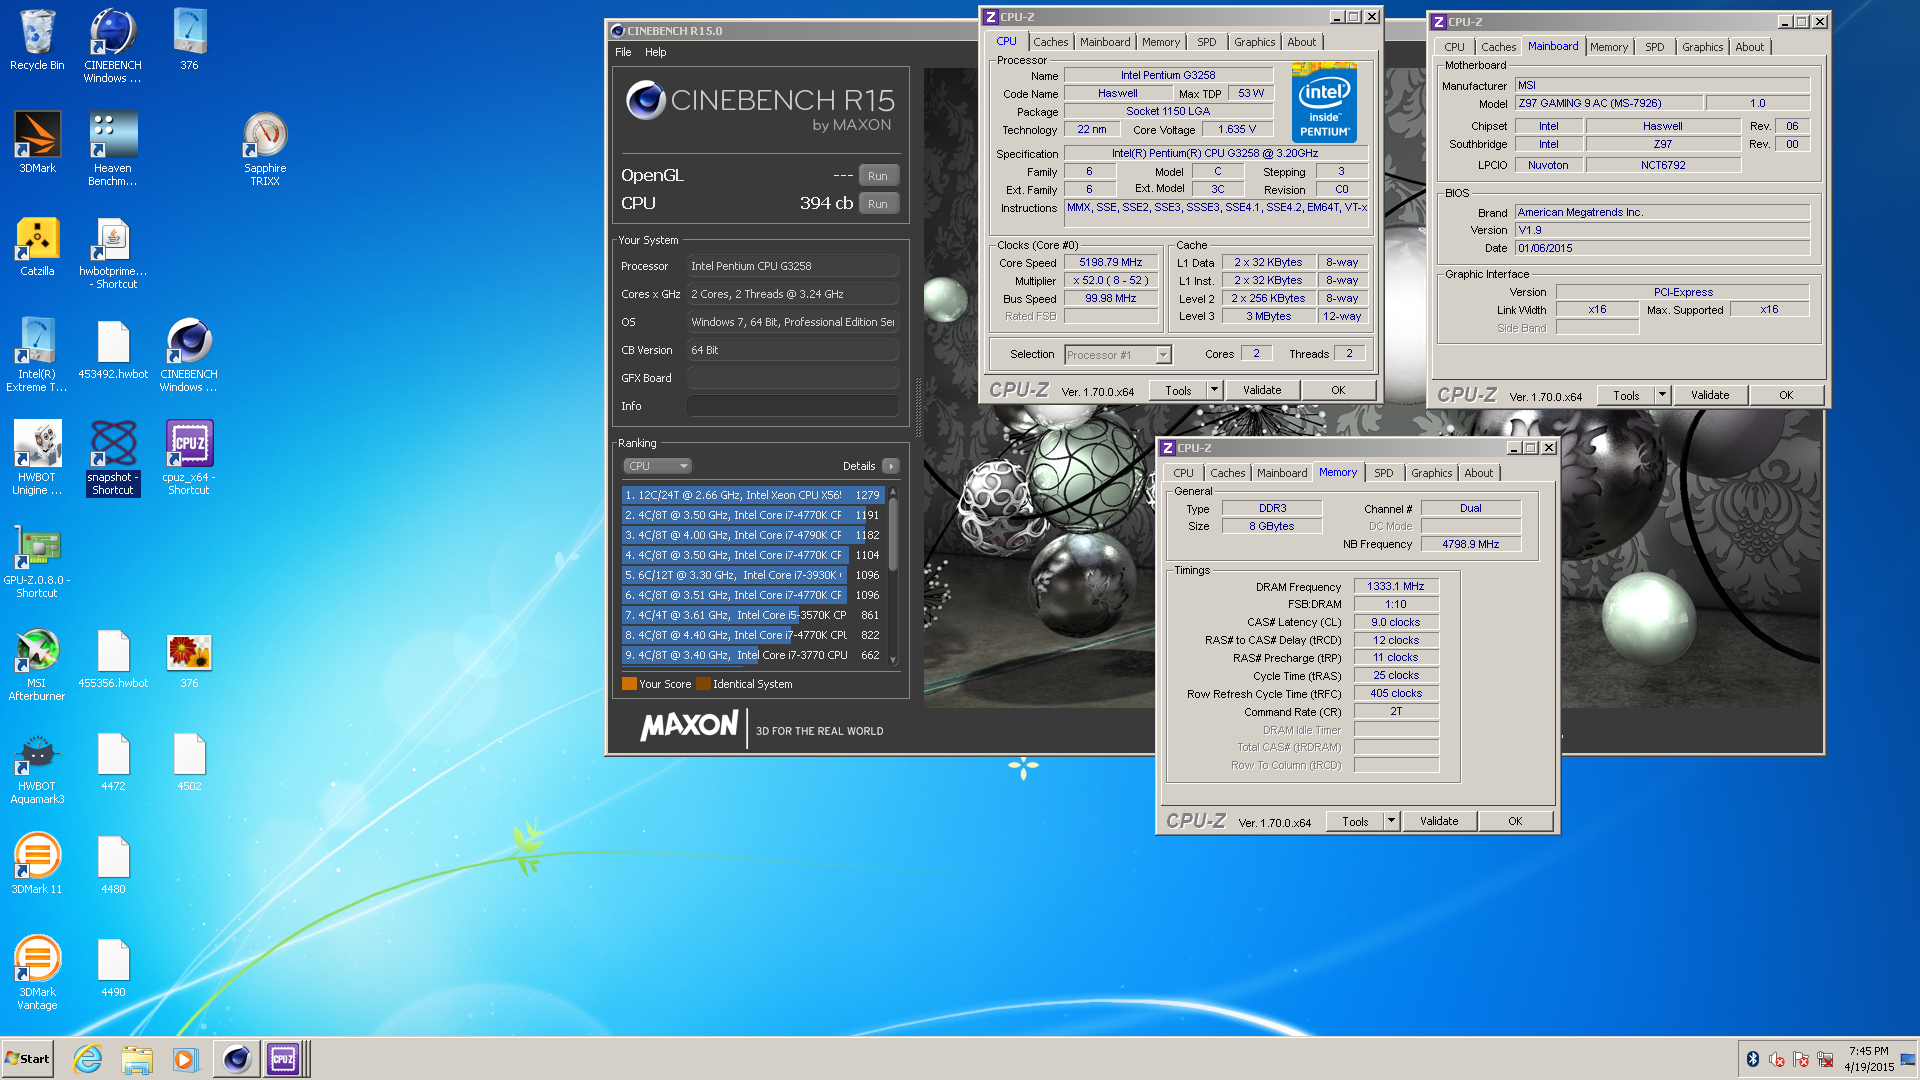Expand the ranking Details arrow
Screen dimensions: 1920x1080
click(891, 466)
